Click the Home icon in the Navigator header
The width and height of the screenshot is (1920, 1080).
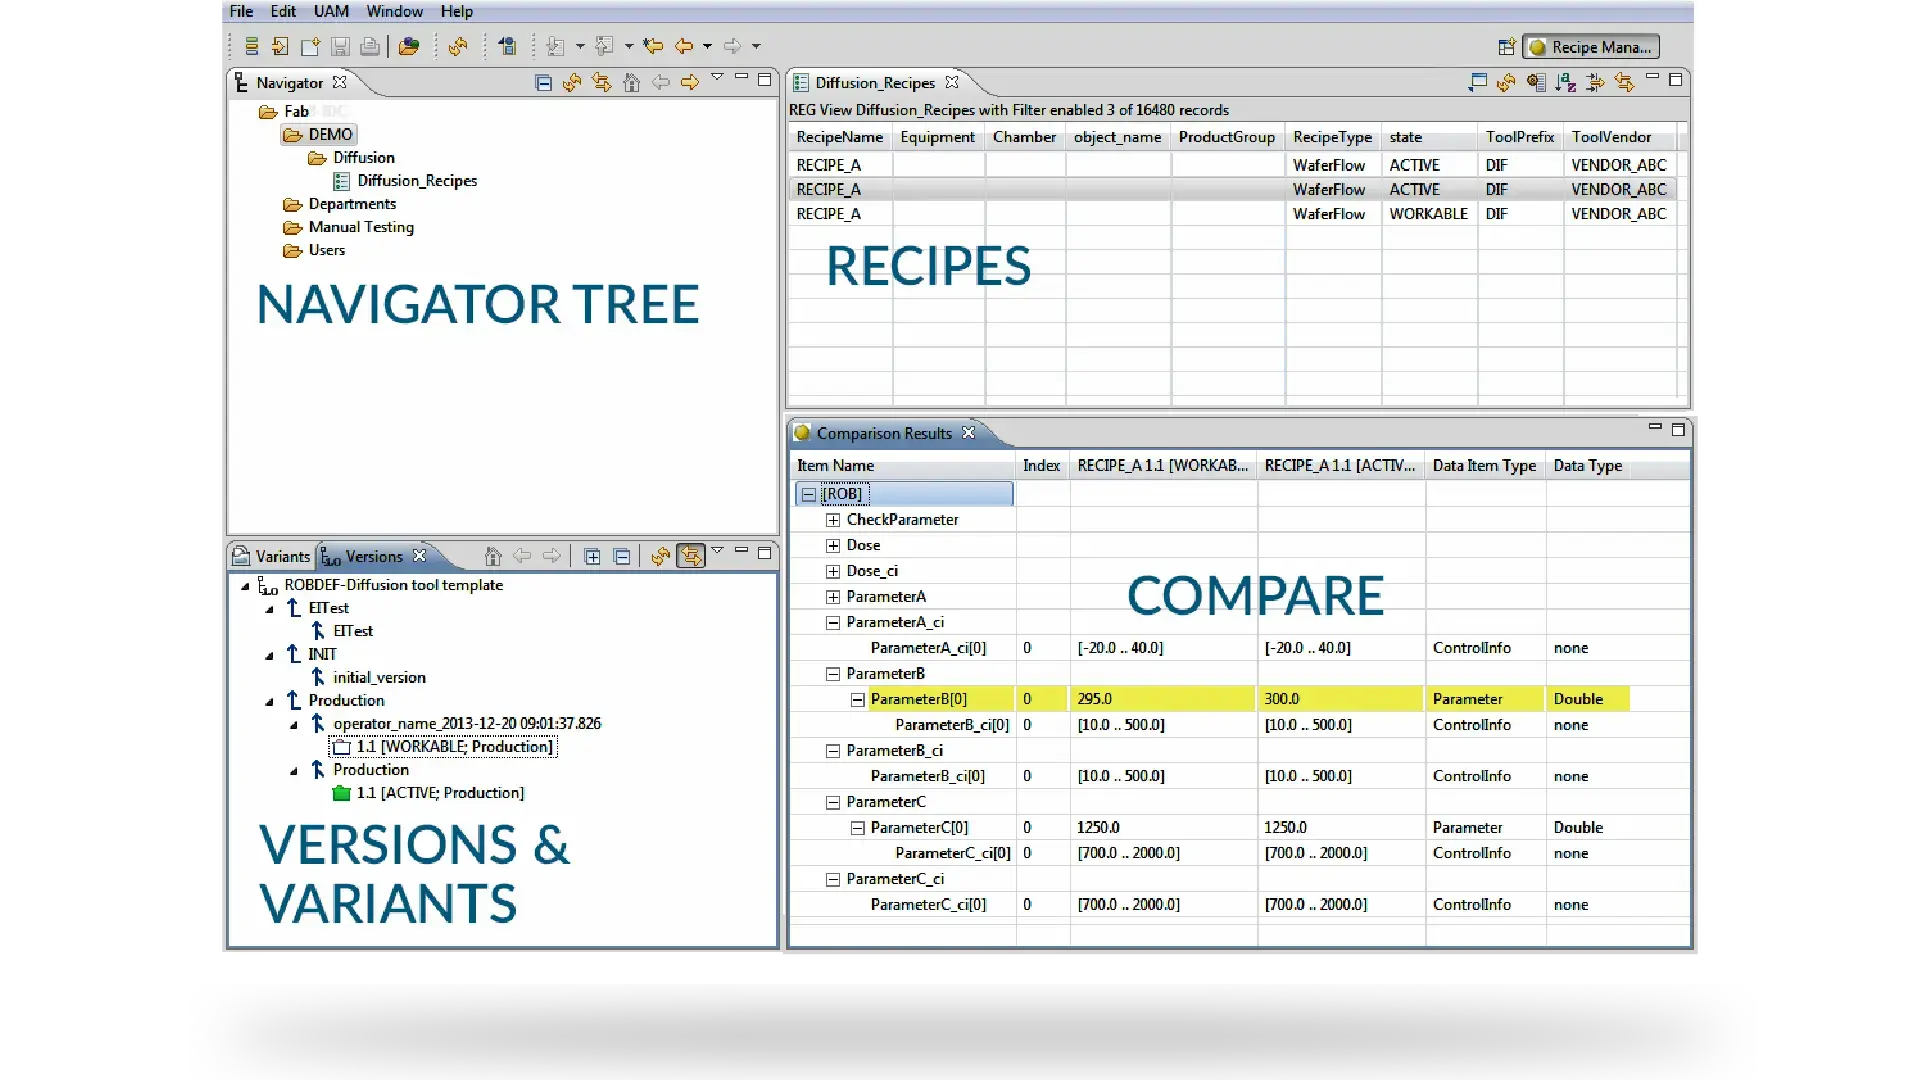pyautogui.click(x=631, y=83)
